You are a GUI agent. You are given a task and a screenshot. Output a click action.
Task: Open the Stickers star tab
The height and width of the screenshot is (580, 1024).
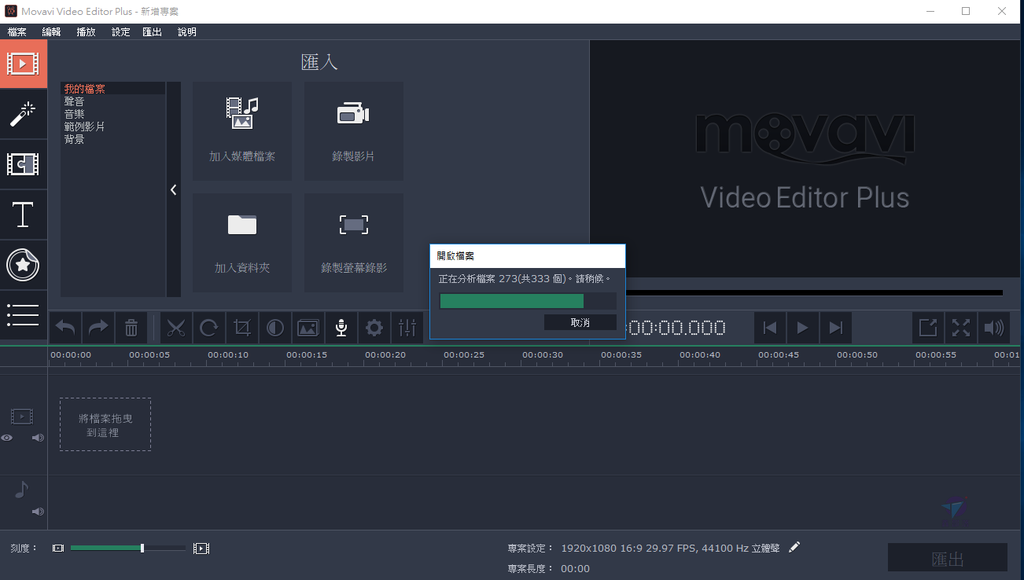coord(23,265)
